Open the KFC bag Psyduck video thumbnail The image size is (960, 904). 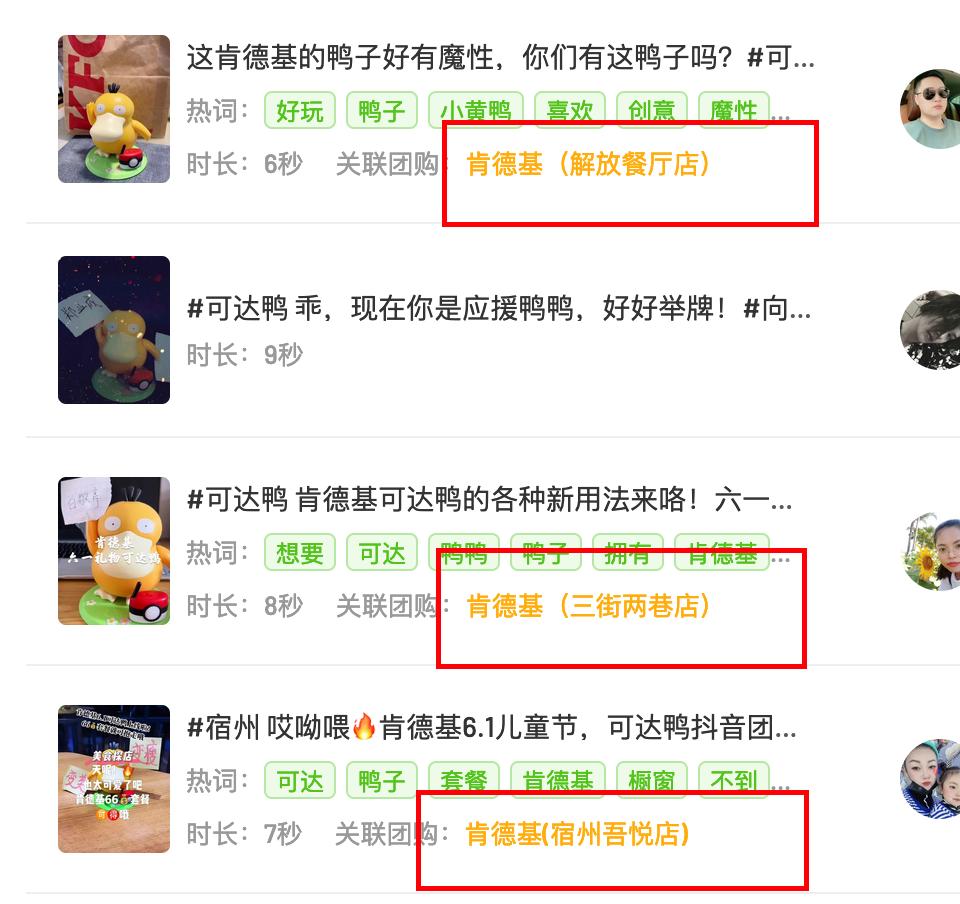click(x=114, y=109)
